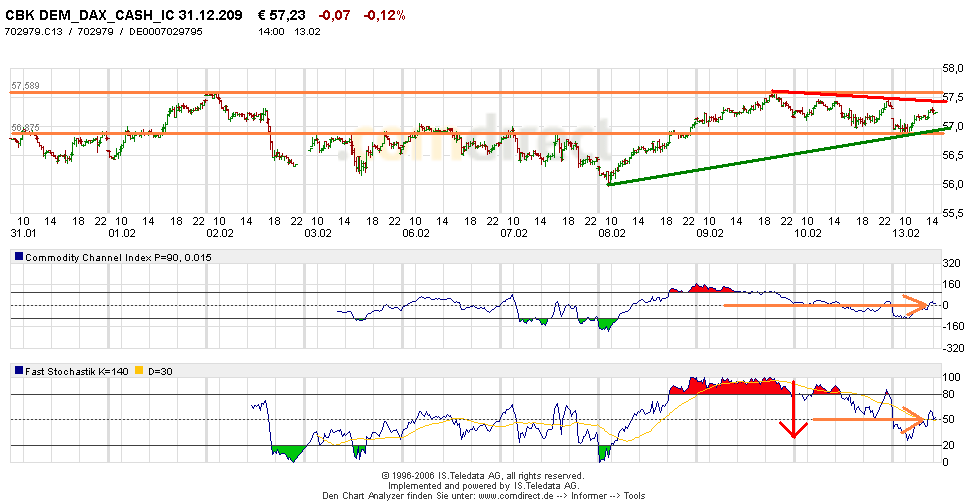Click the 02.02 date label
Screen dimensions: 968x501
220,233
